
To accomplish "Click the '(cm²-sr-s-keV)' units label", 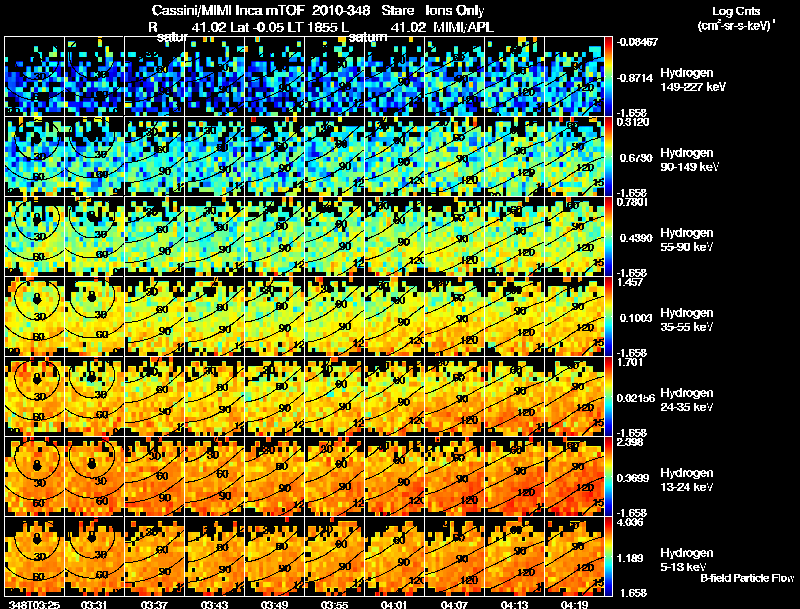I will 736,26.
